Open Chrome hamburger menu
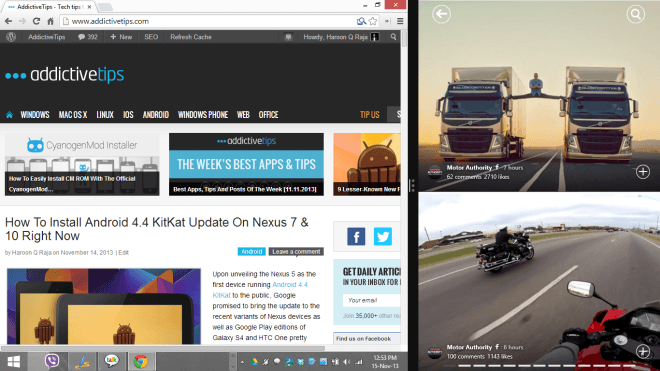Image resolution: width=660 pixels, height=371 pixels. 400,21
